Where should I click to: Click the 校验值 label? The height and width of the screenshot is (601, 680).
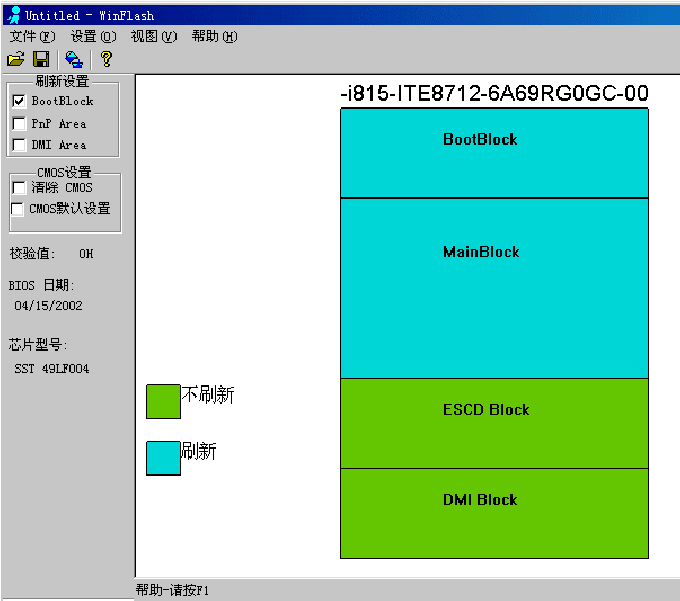tap(32, 253)
